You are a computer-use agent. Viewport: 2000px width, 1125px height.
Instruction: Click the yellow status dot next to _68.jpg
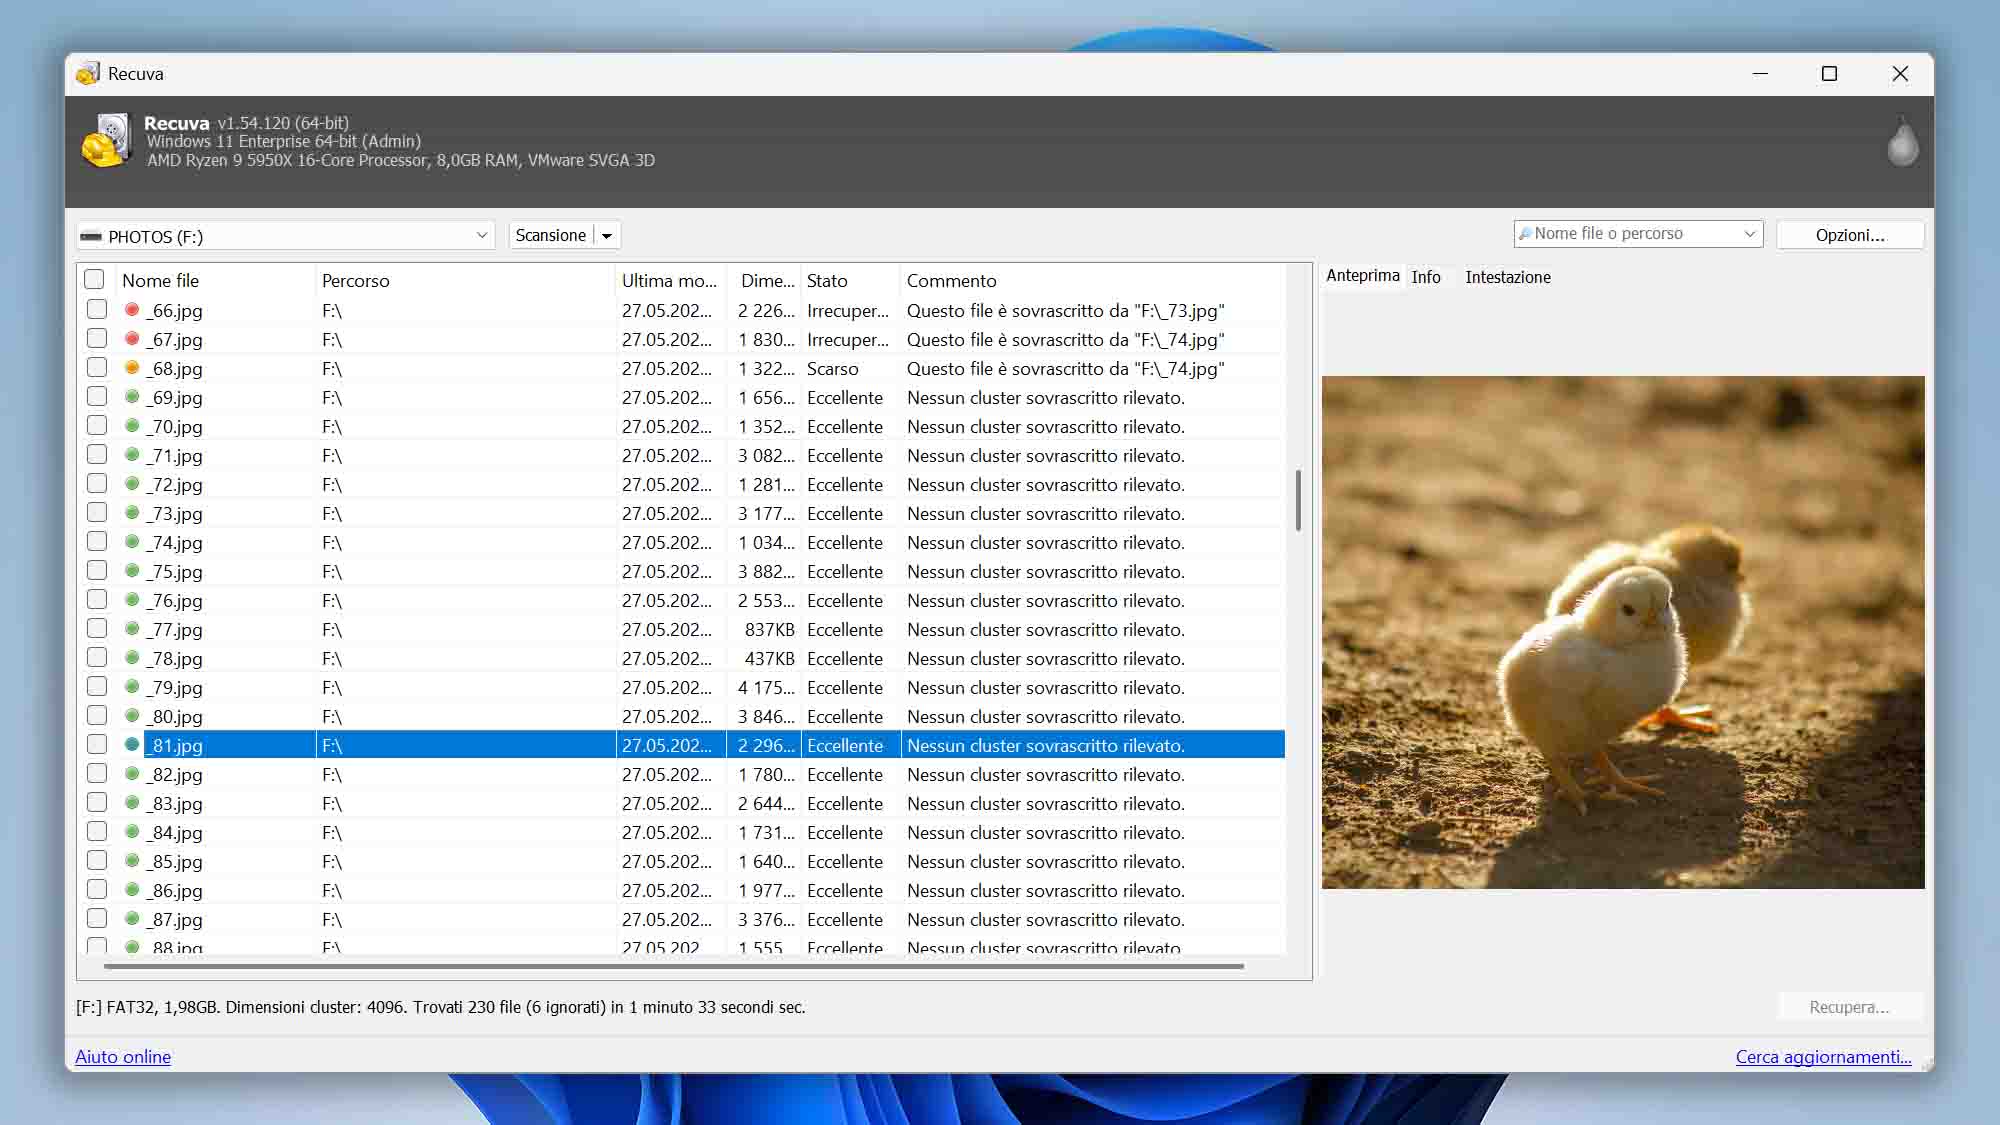click(x=131, y=367)
